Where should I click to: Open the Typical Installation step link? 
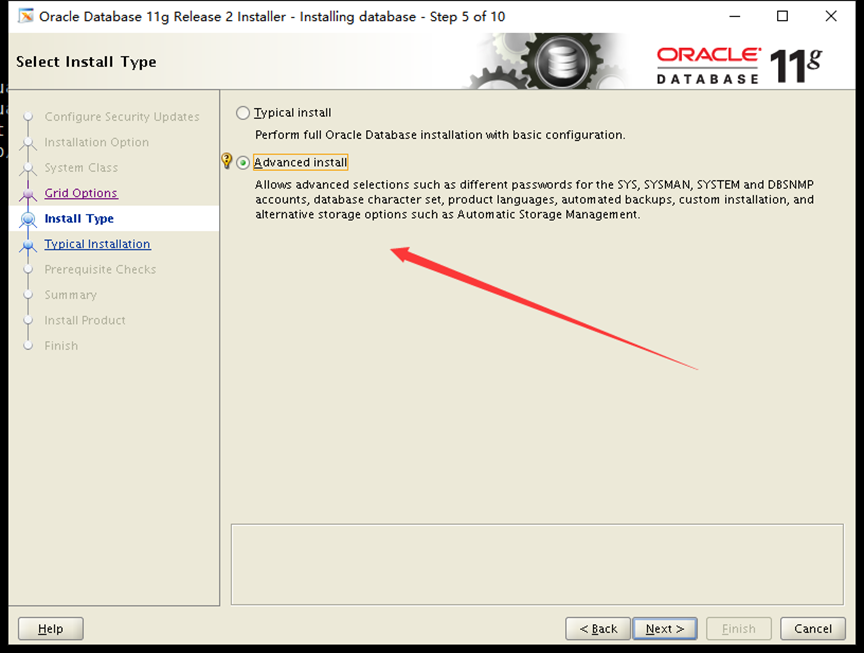point(97,244)
